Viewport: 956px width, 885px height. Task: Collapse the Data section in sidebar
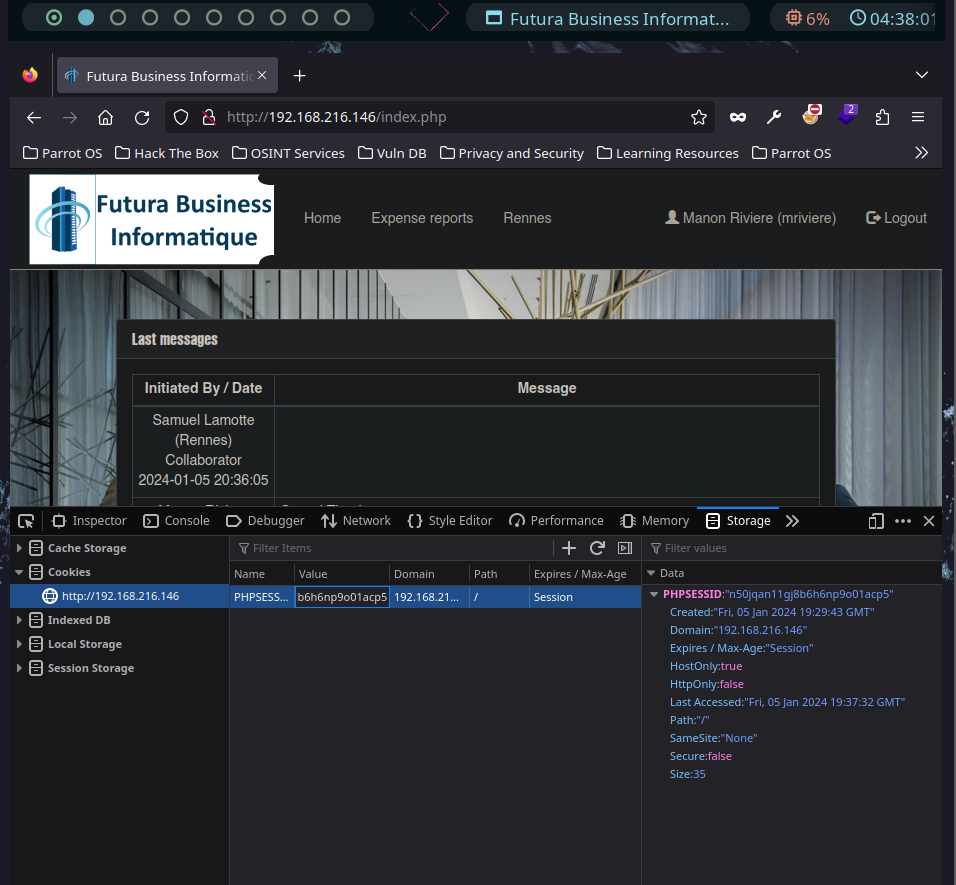coord(651,573)
